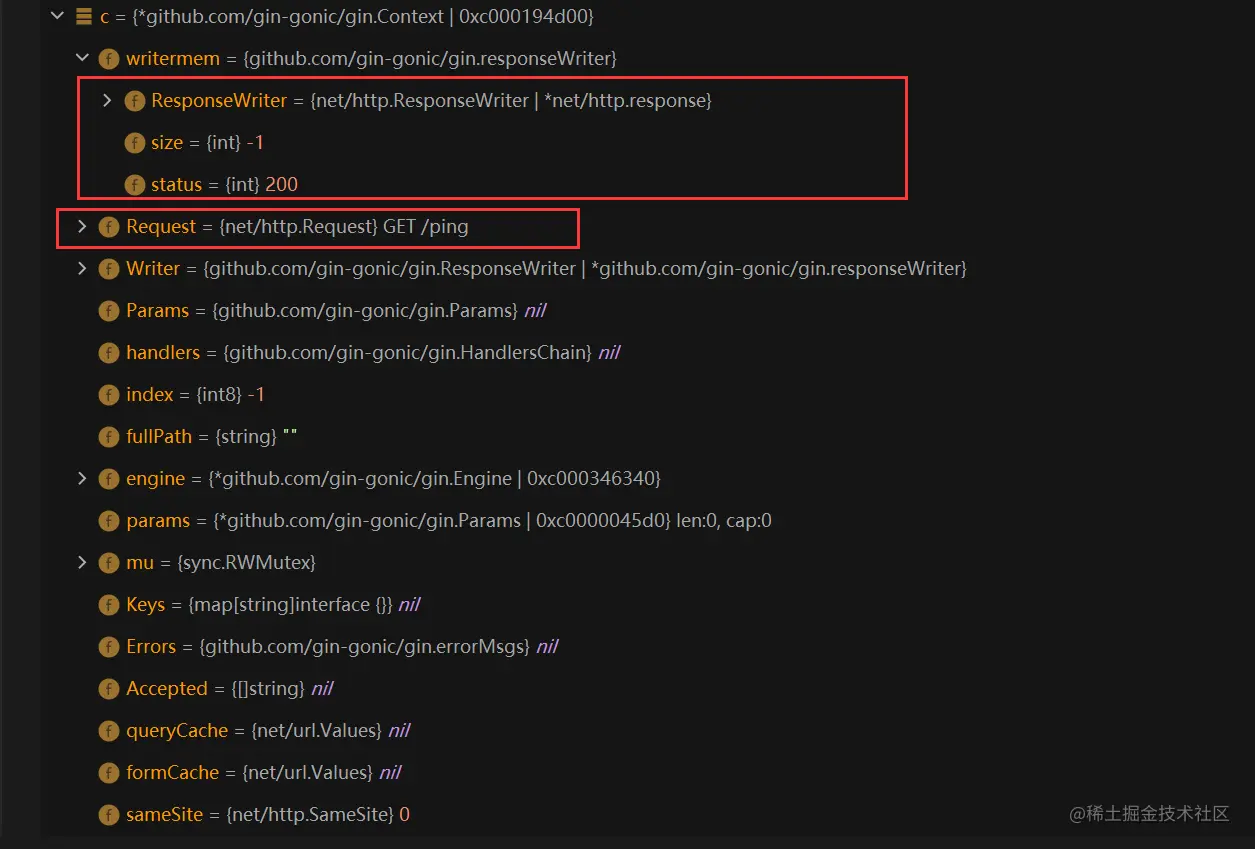This screenshot has height=849, width=1255.
Task: Select the fullPath string row
Action: click(199, 437)
